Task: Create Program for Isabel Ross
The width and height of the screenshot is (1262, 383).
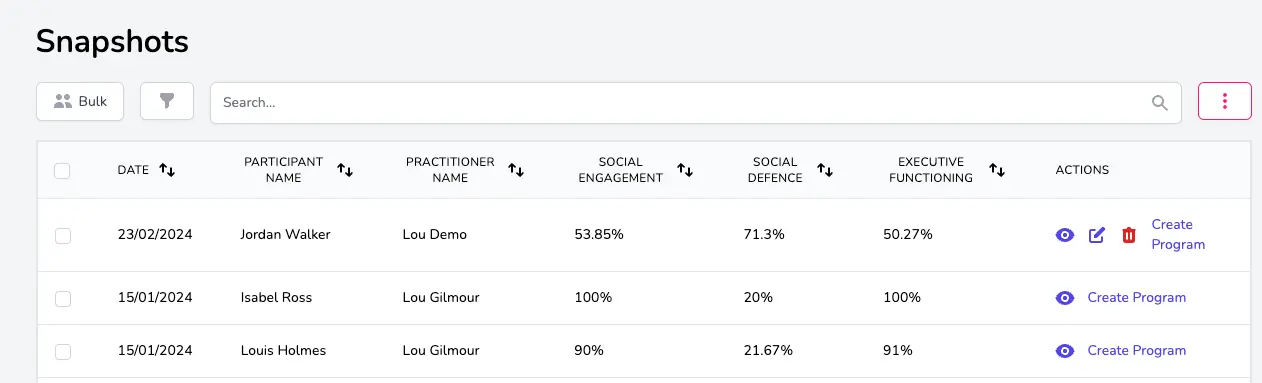Action: point(1136,298)
